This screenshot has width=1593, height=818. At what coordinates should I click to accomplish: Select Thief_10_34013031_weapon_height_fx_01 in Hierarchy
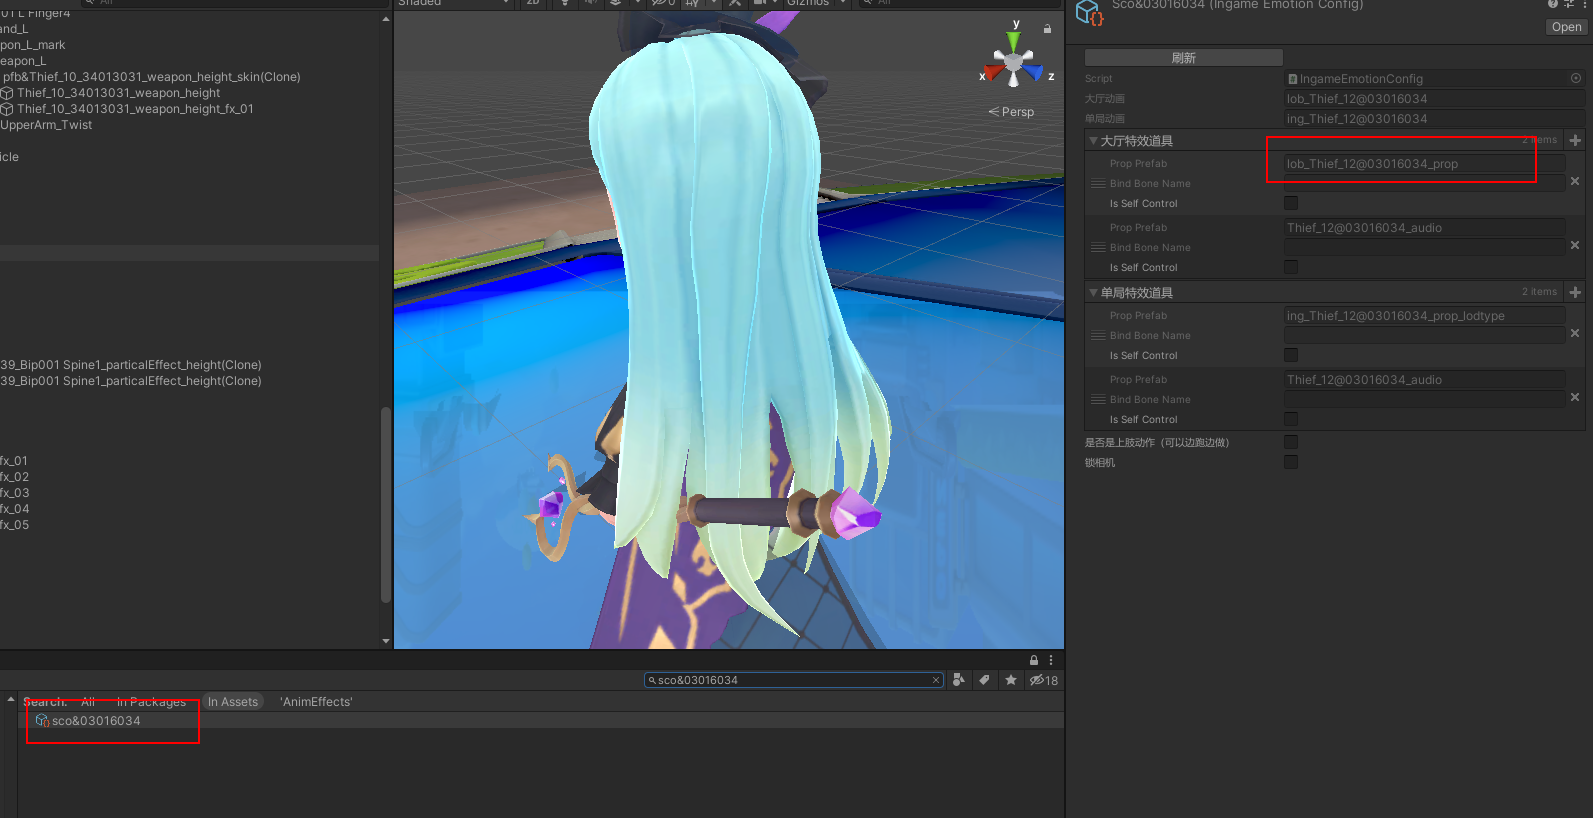tap(135, 109)
